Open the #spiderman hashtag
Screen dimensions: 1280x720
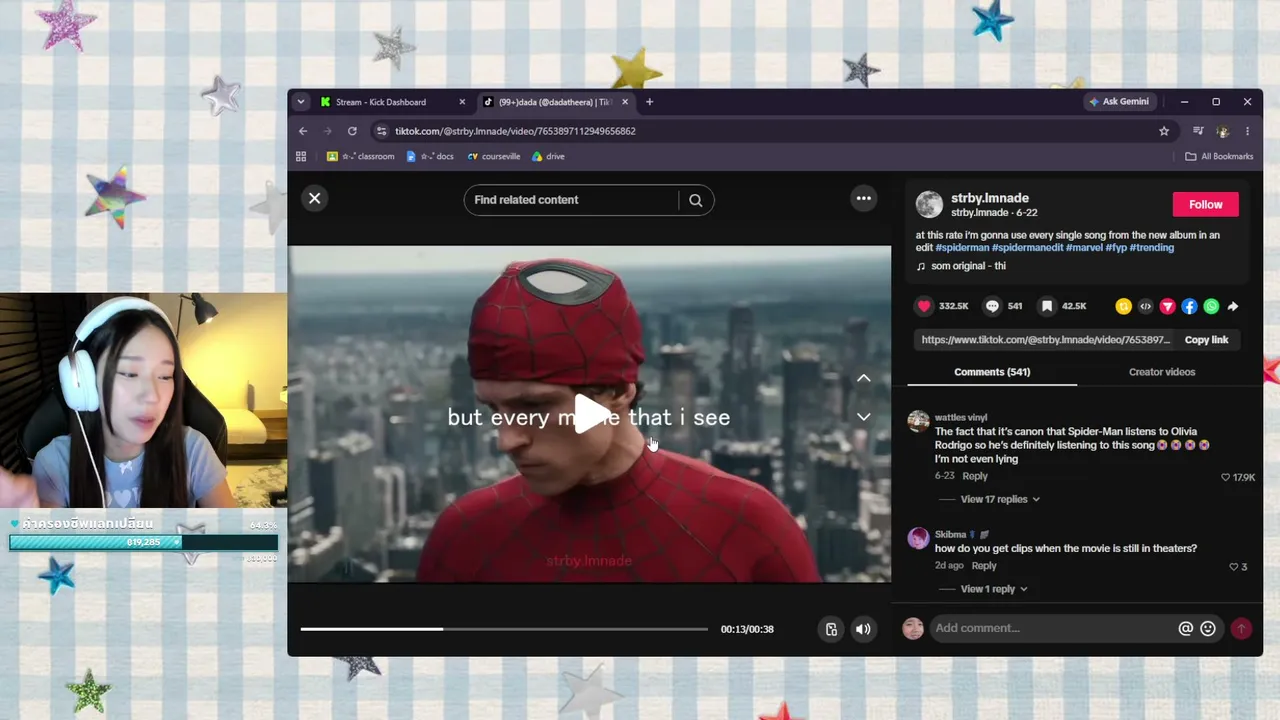[962, 247]
